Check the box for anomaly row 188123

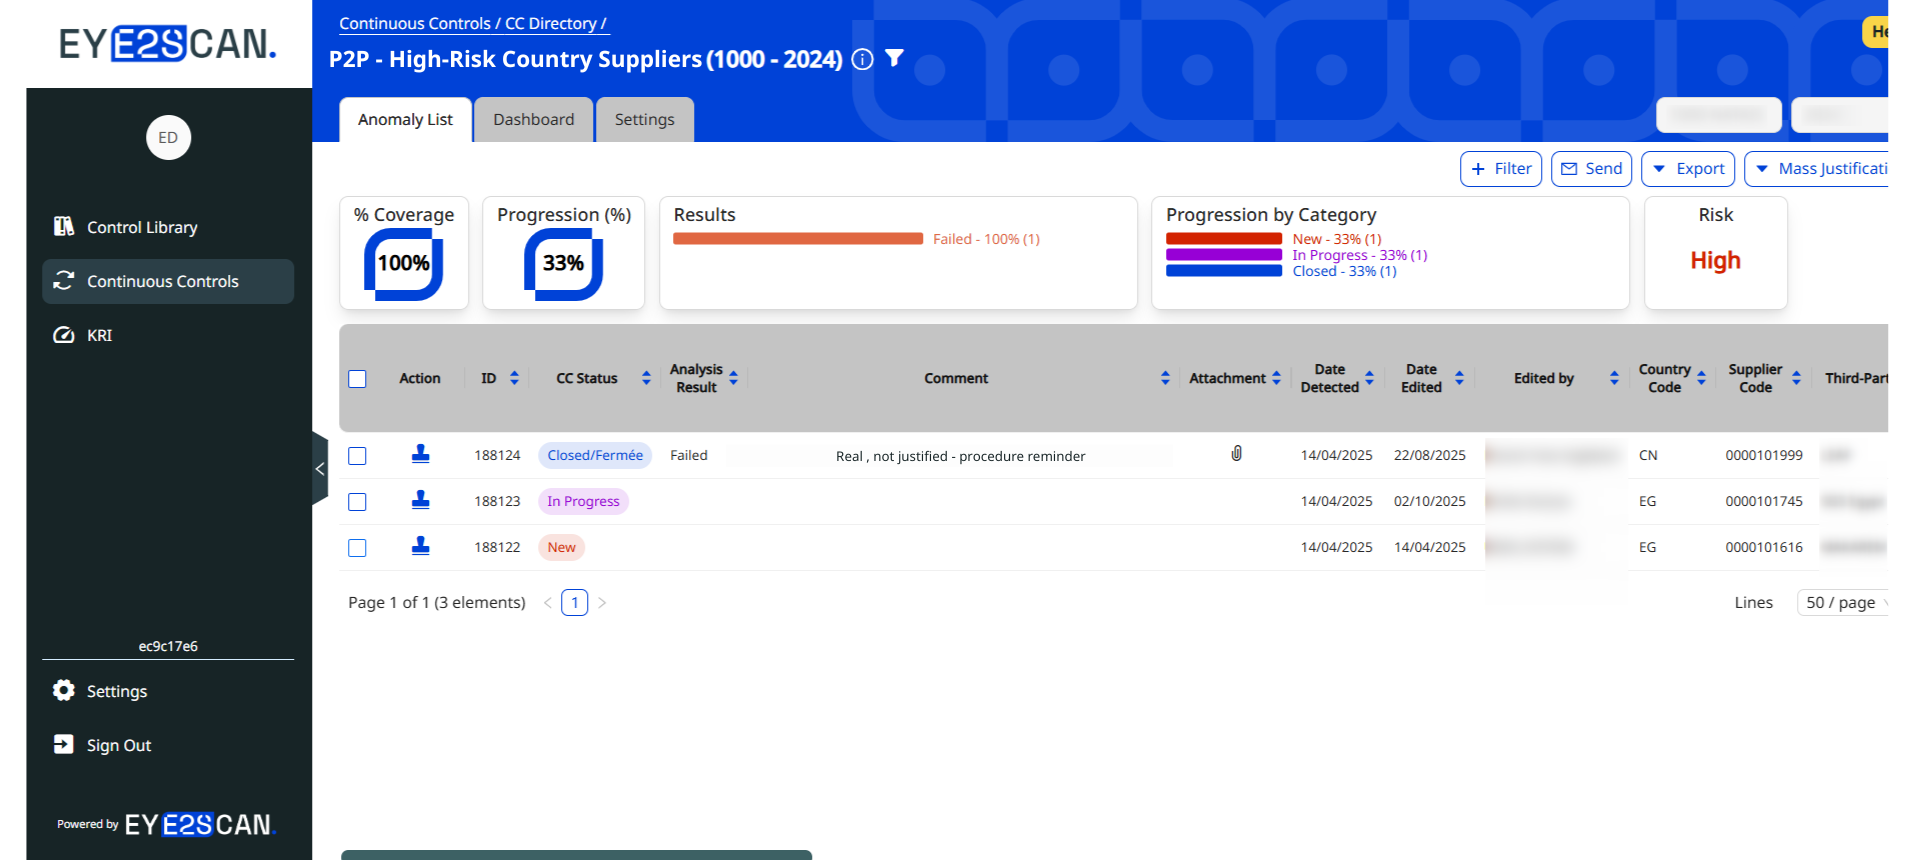[357, 502]
